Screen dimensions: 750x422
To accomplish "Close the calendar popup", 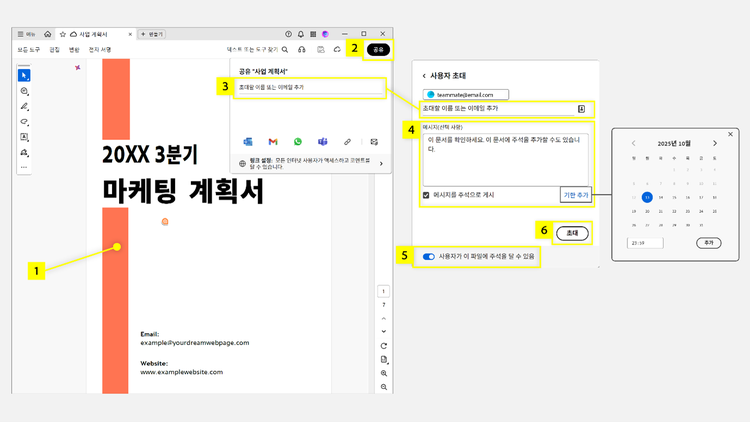I will (x=730, y=134).
